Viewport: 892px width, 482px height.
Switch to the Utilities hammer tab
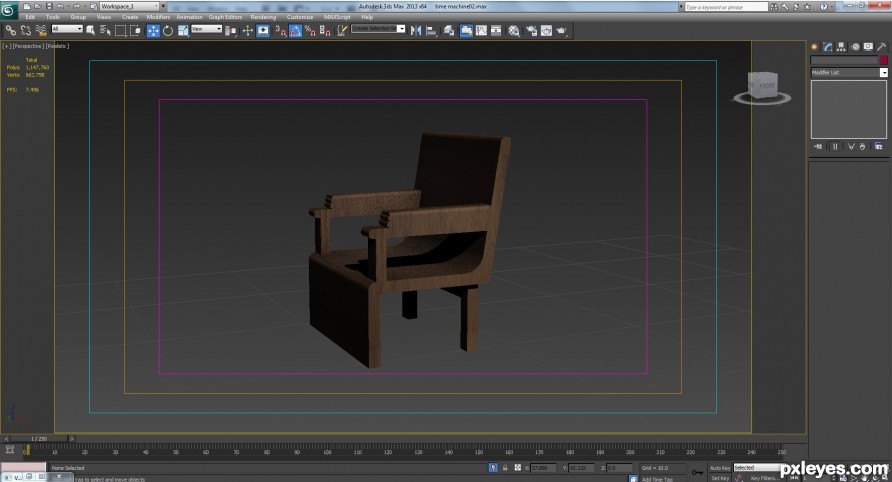[881, 47]
